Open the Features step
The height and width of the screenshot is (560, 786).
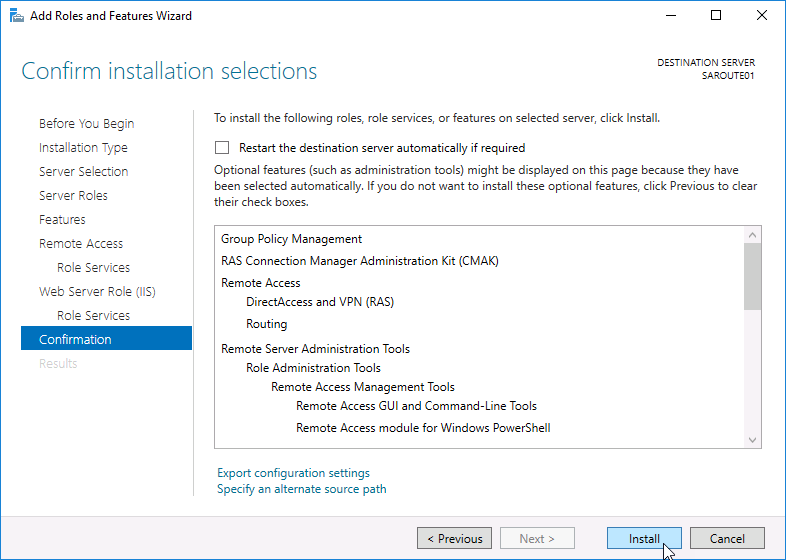coord(62,220)
